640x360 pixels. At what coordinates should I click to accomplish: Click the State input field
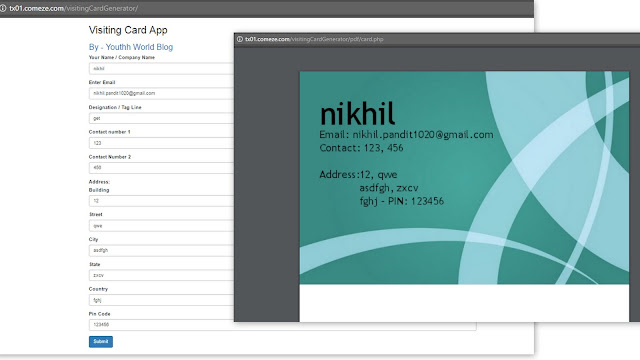point(162,276)
